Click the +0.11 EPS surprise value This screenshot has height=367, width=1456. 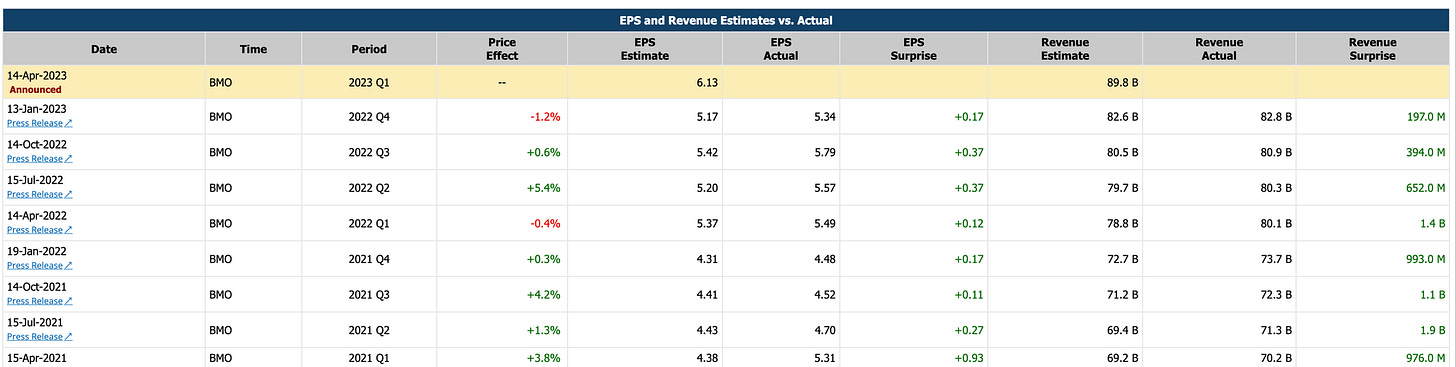(968, 294)
